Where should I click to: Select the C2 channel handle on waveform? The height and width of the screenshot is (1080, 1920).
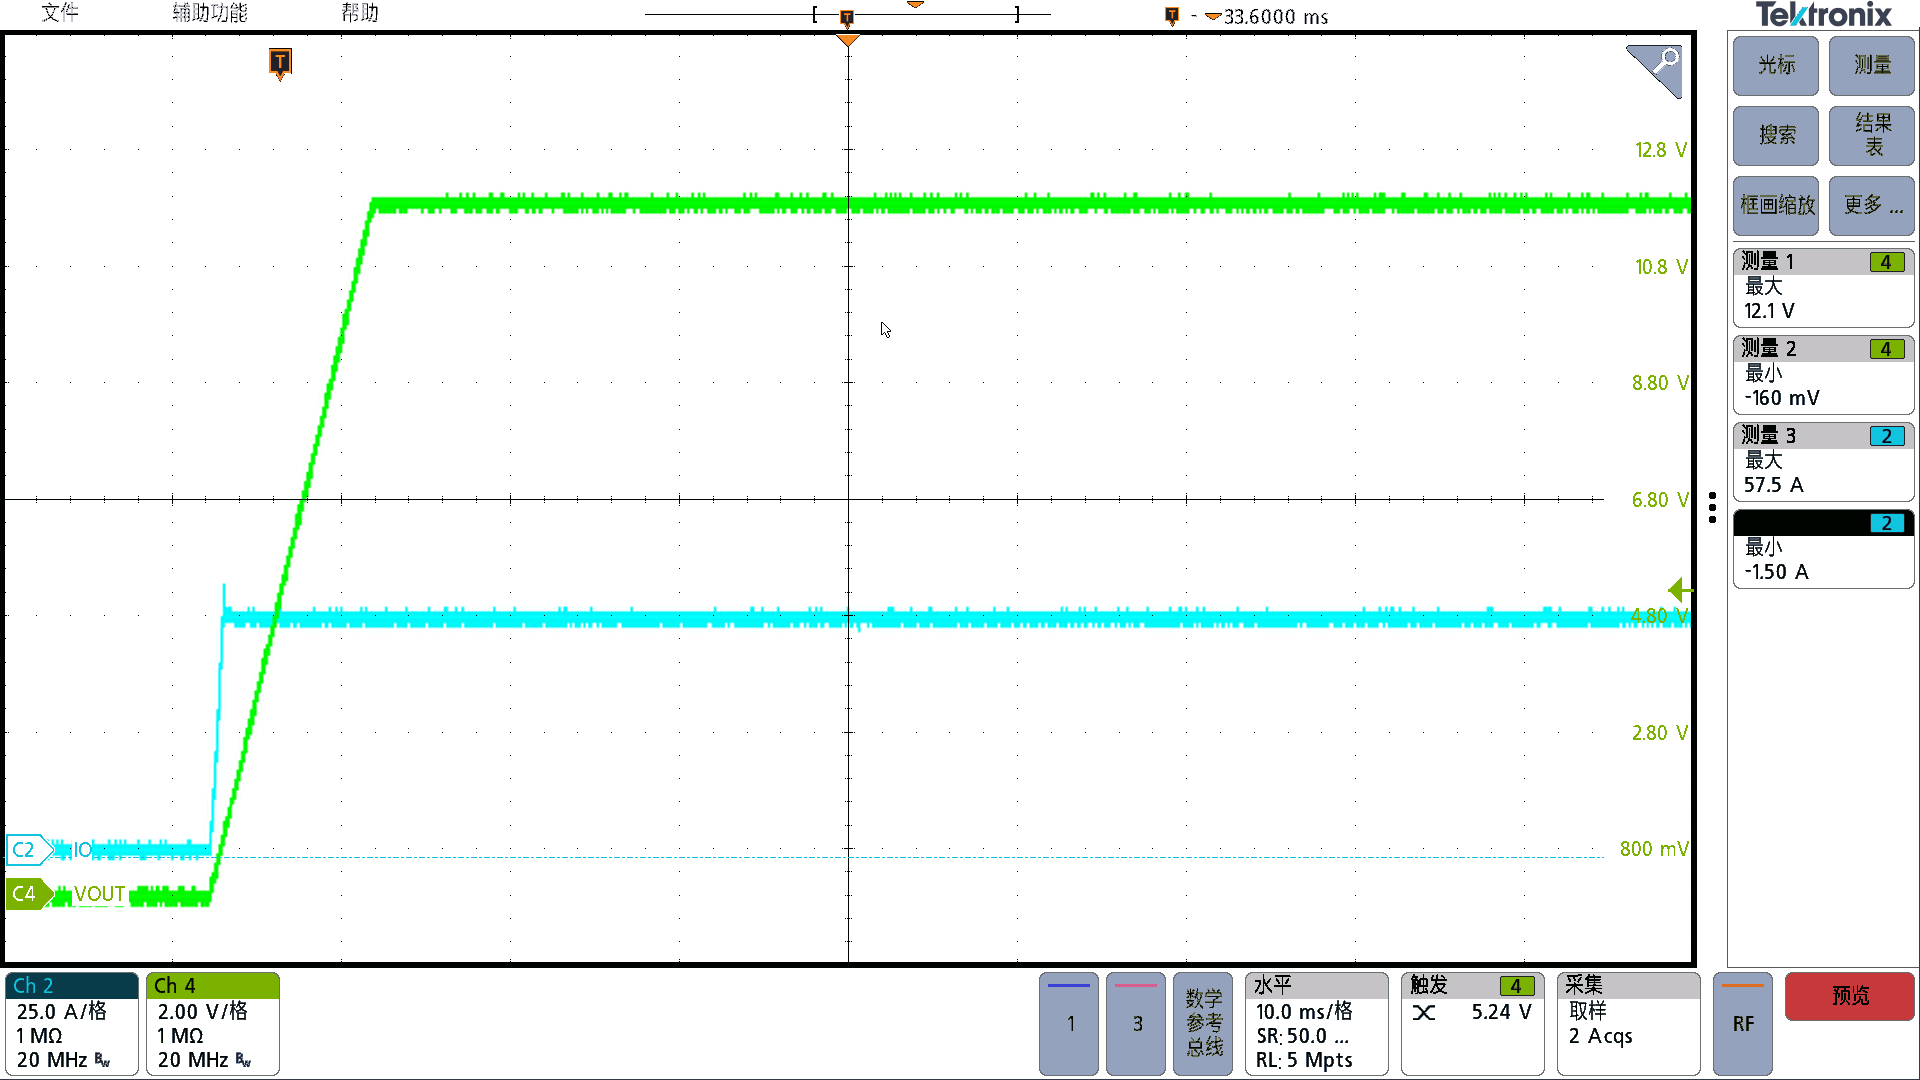[x=26, y=850]
